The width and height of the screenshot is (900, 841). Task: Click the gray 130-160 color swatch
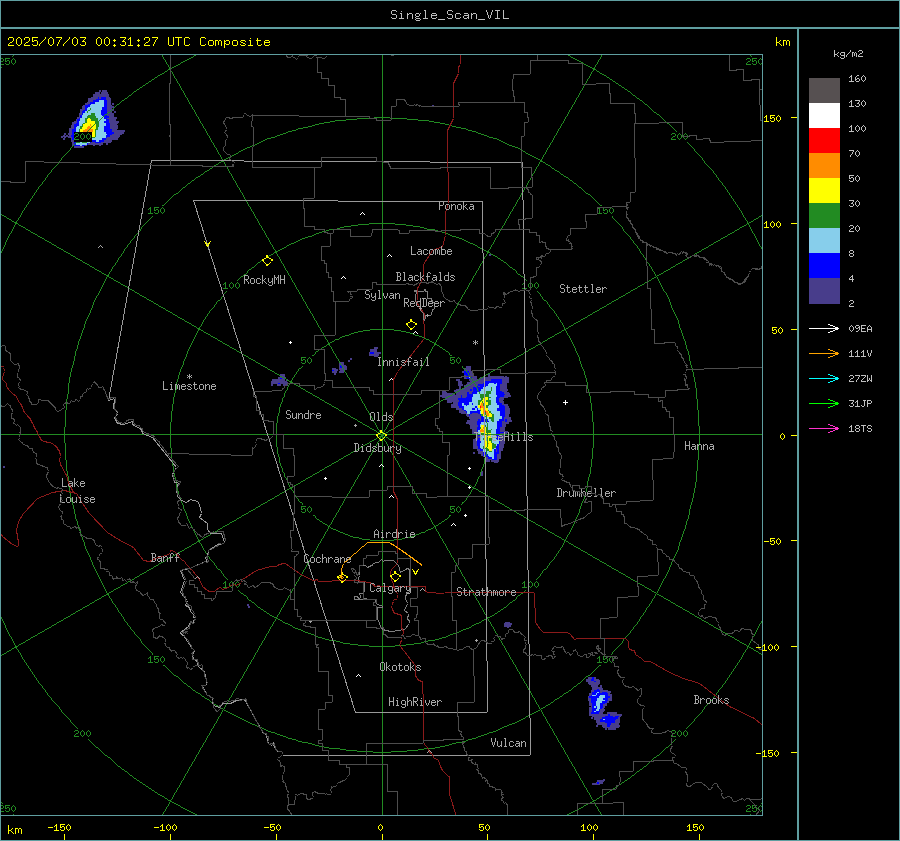(x=824, y=91)
